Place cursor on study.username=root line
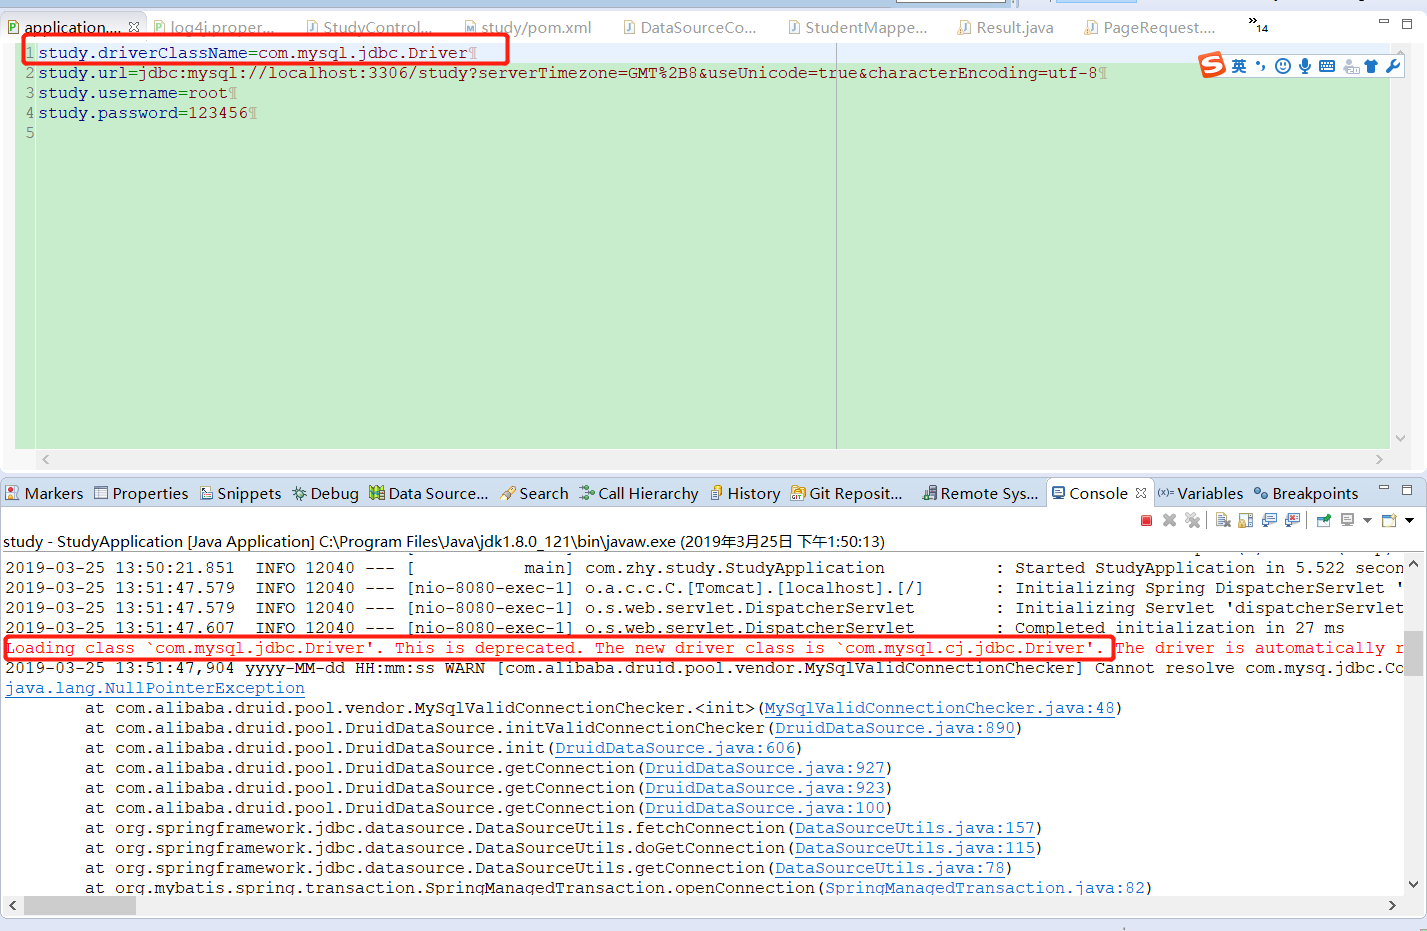This screenshot has width=1427, height=931. point(137,93)
